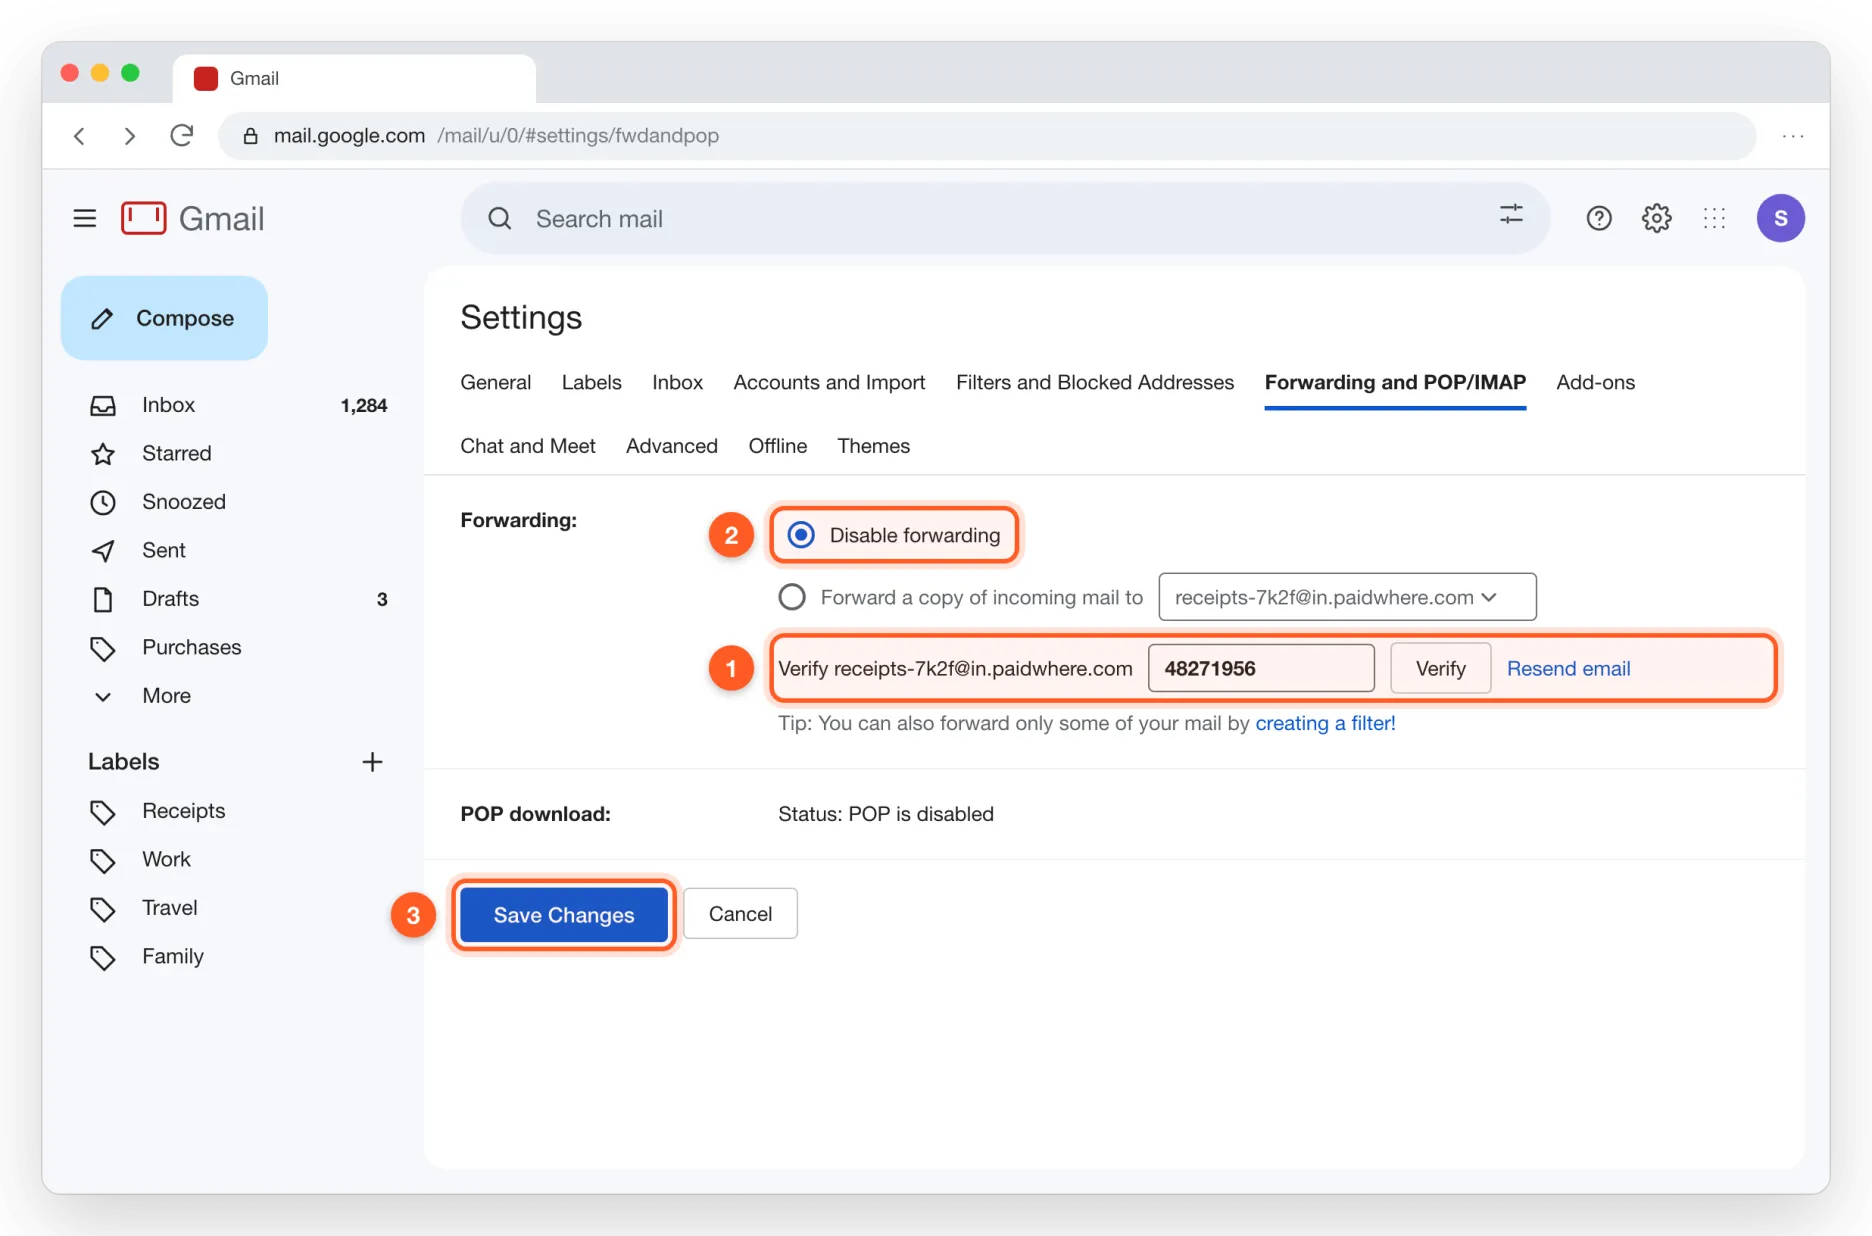Reload the page with refresh icon
This screenshot has width=1872, height=1236.
pos(181,135)
